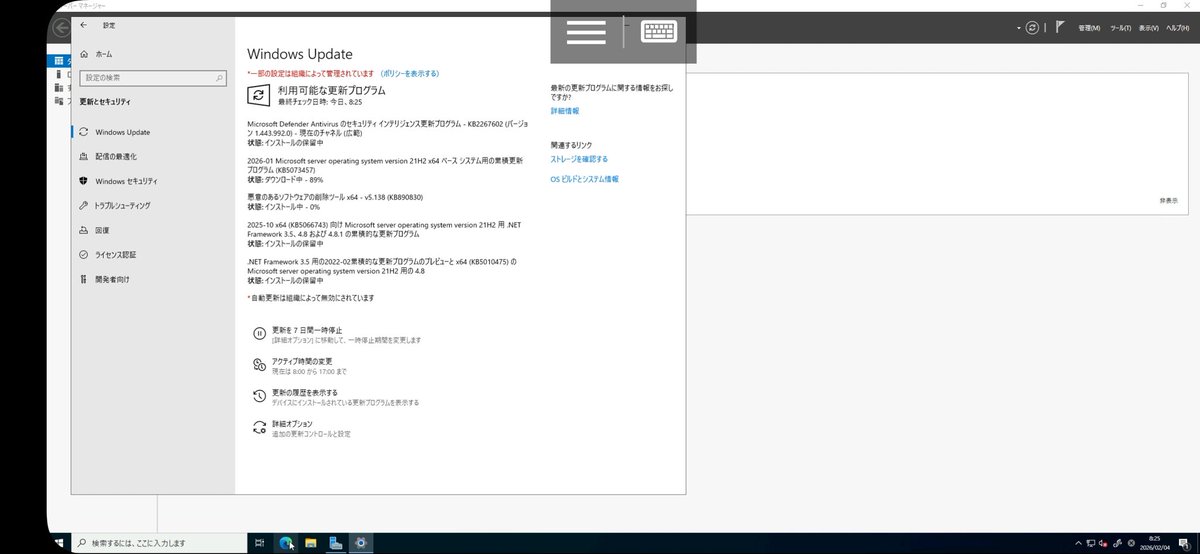The height and width of the screenshot is (554, 1200).
Task: Click taskbar search box 検索するには、ここに入力します
Action: point(159,543)
